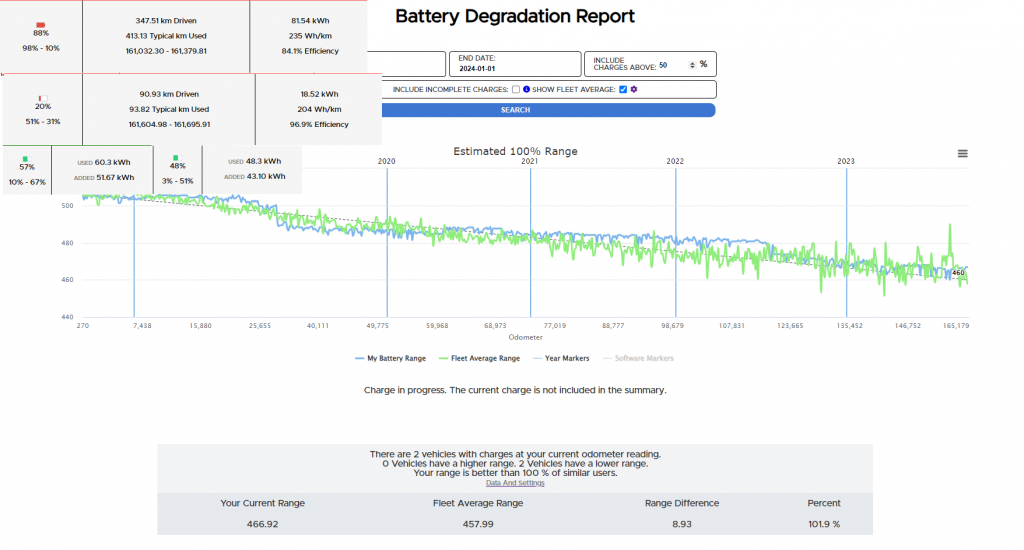Click the green battery icon showing 48%
This screenshot has width=1024, height=550.
[177, 158]
